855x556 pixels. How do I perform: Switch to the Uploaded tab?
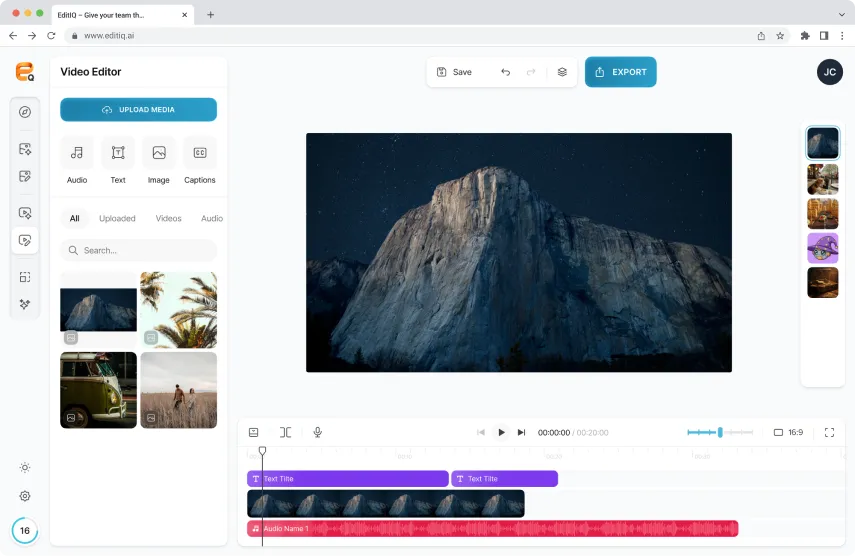click(117, 218)
